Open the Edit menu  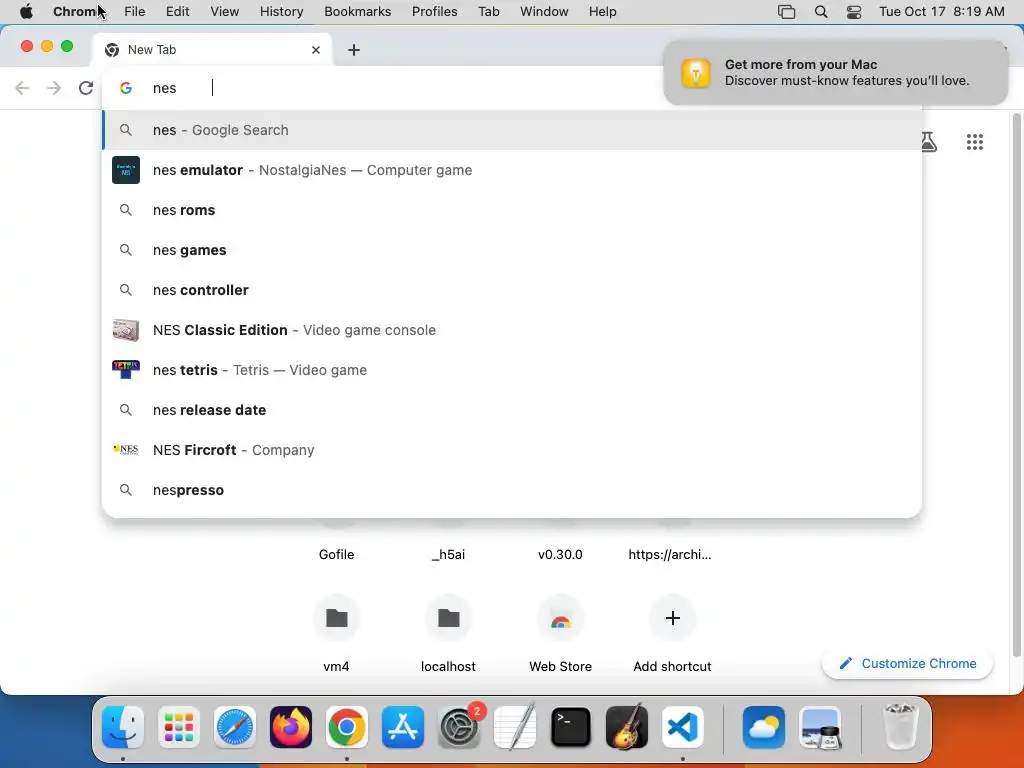click(177, 12)
